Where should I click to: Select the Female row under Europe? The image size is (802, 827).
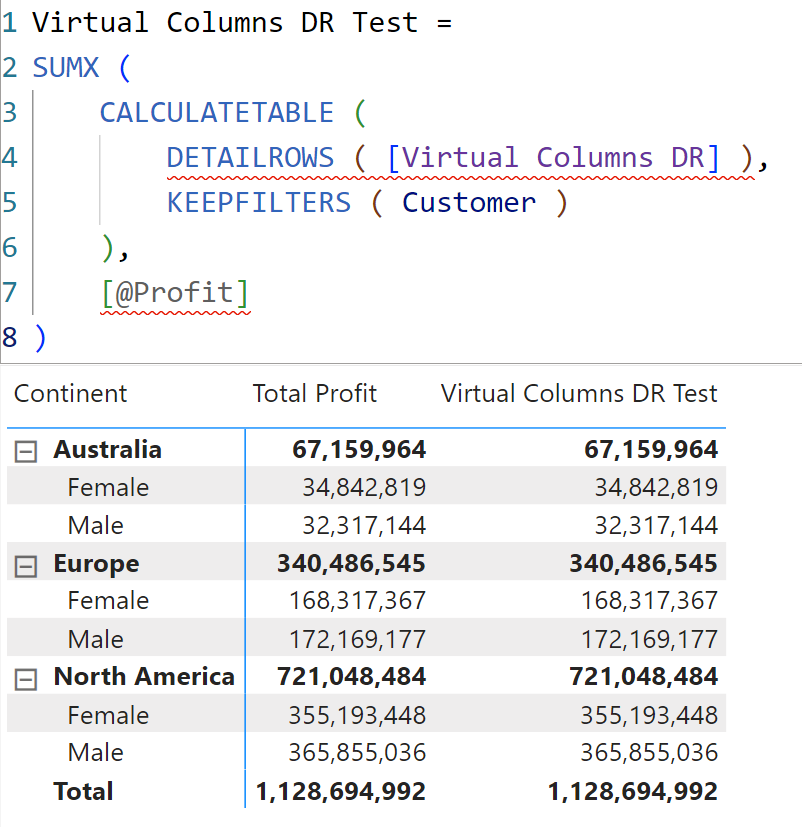click(x=108, y=601)
